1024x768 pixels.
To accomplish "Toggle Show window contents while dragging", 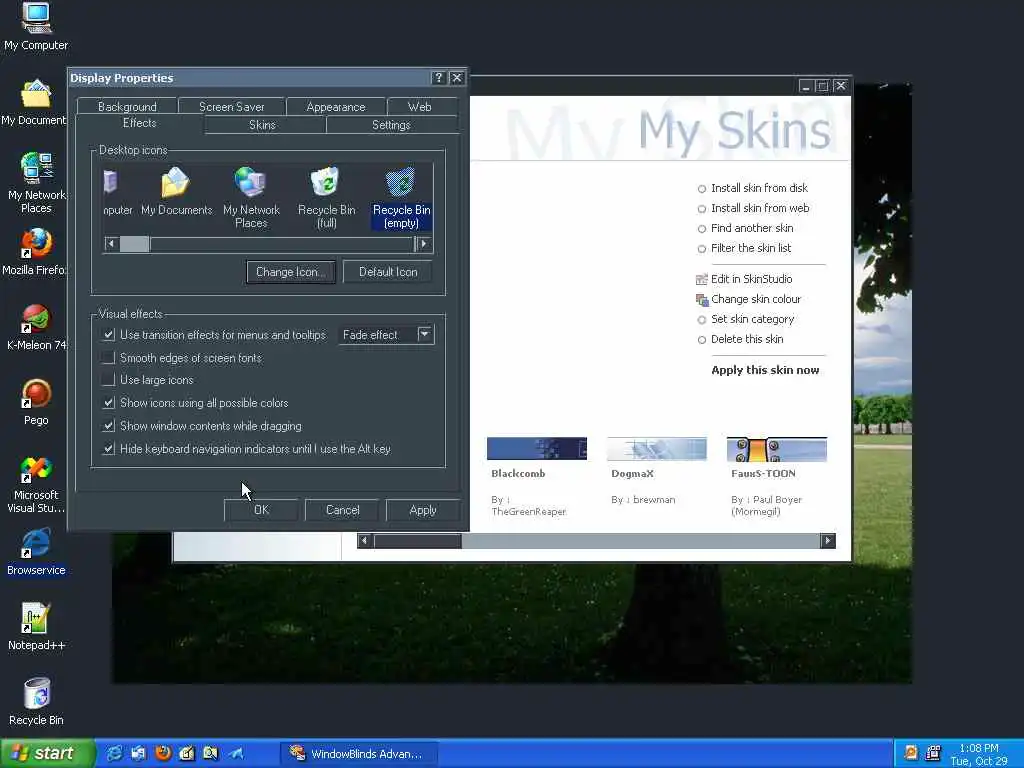I will 109,426.
